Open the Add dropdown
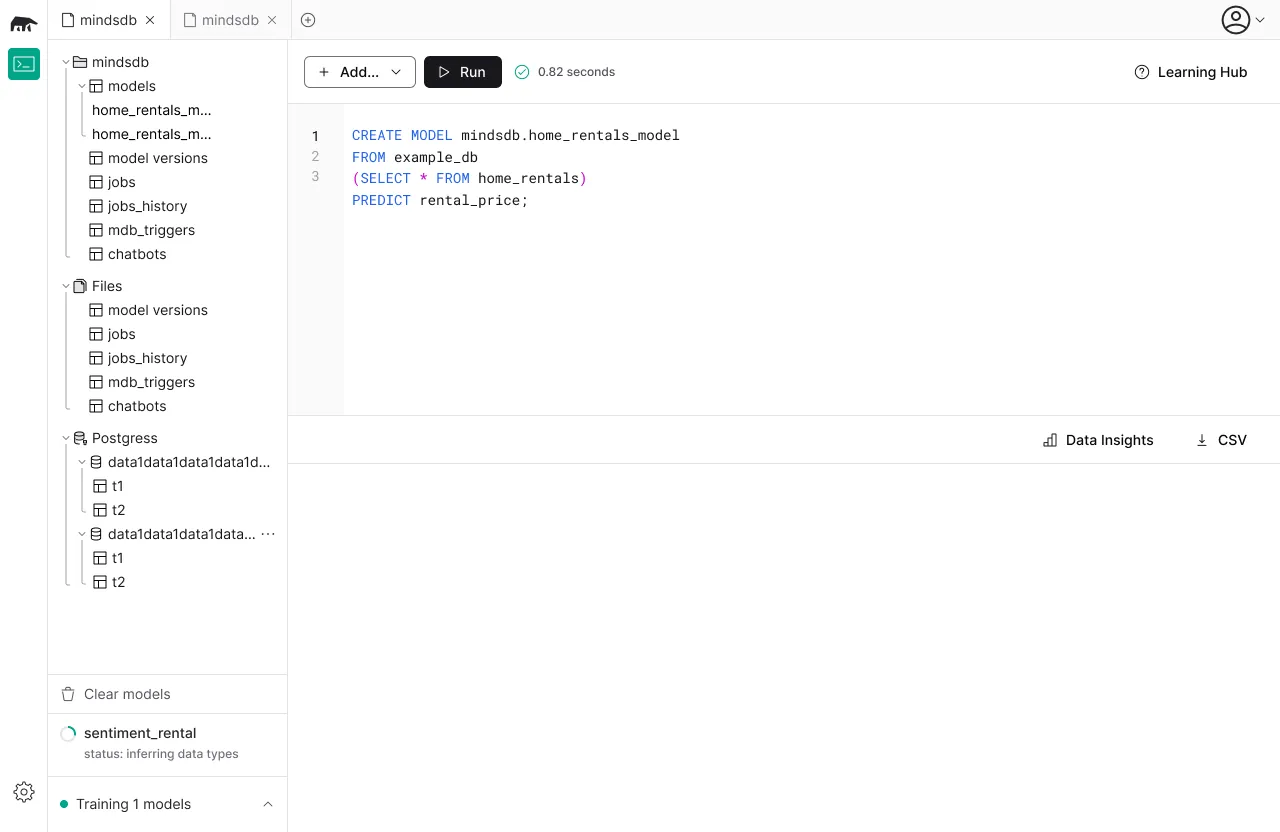The height and width of the screenshot is (832, 1280). pyautogui.click(x=360, y=72)
